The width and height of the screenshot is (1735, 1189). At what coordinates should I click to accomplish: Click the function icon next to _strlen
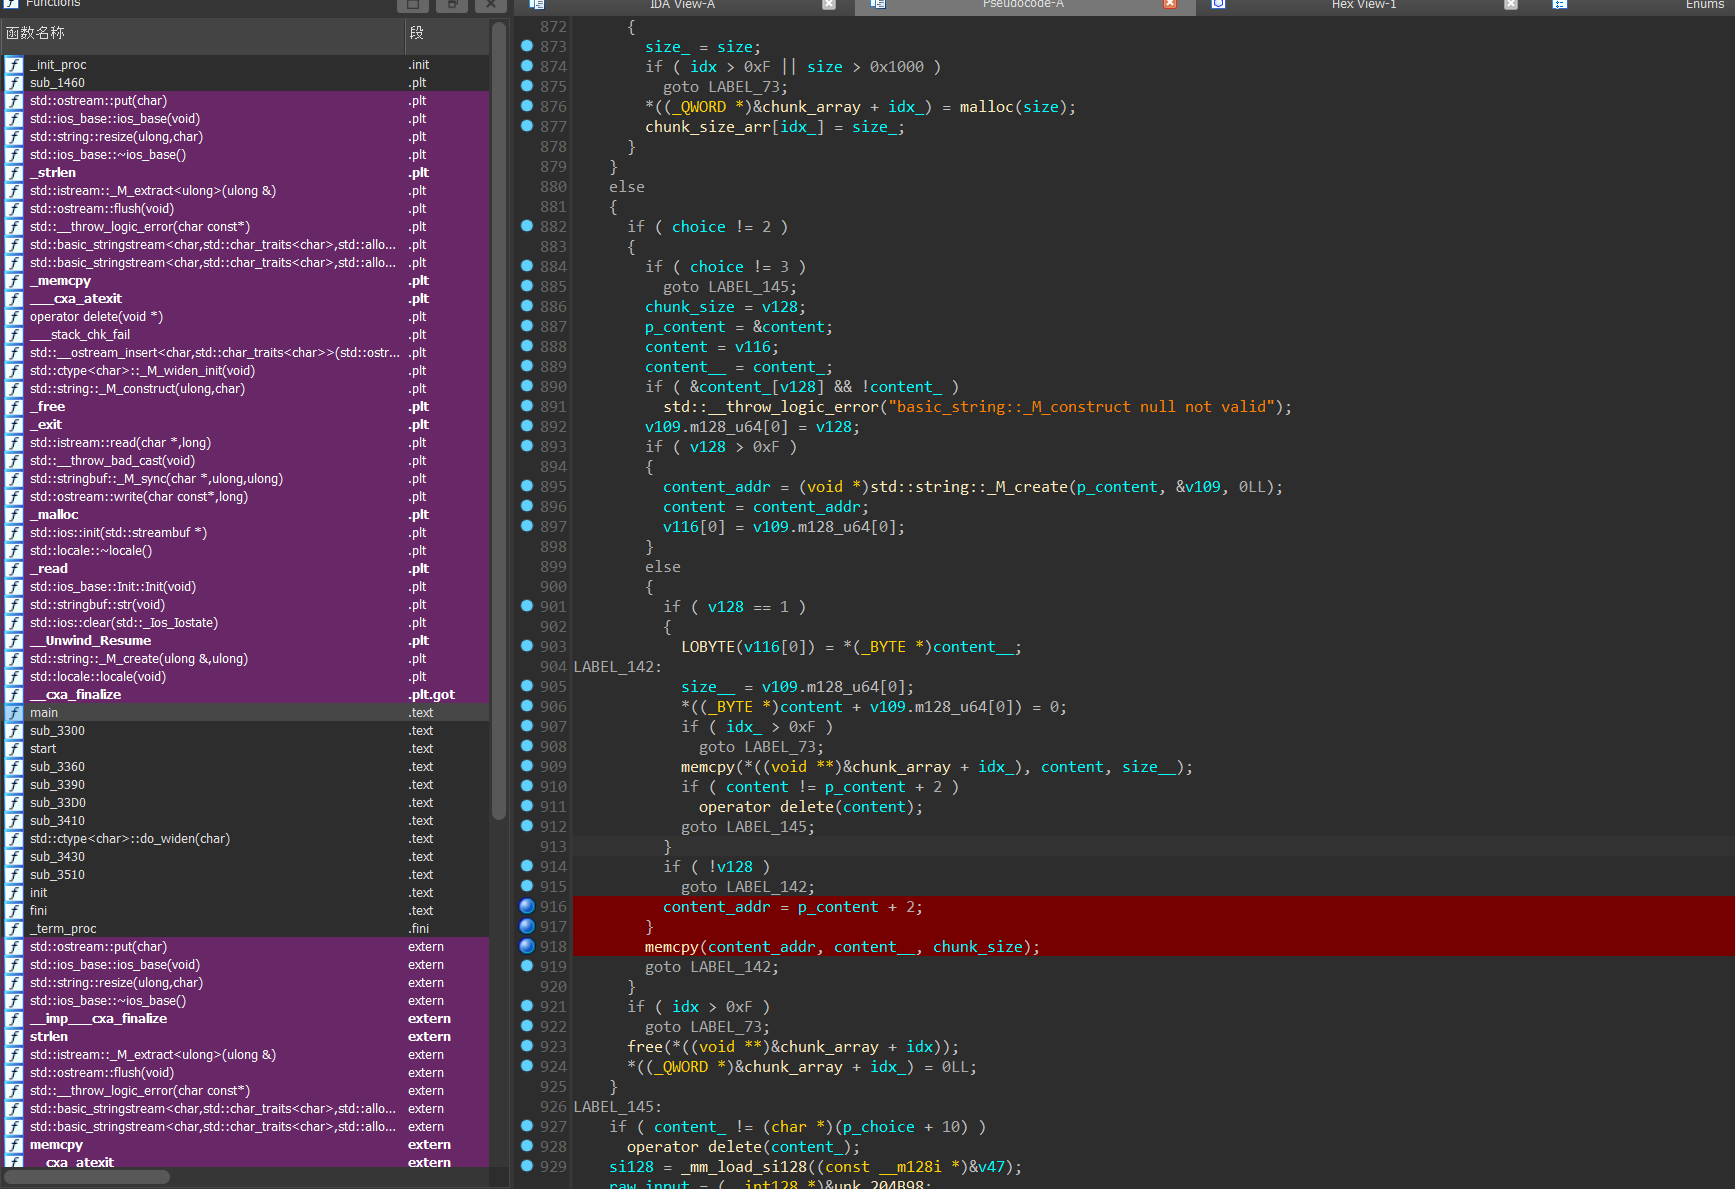(x=15, y=173)
